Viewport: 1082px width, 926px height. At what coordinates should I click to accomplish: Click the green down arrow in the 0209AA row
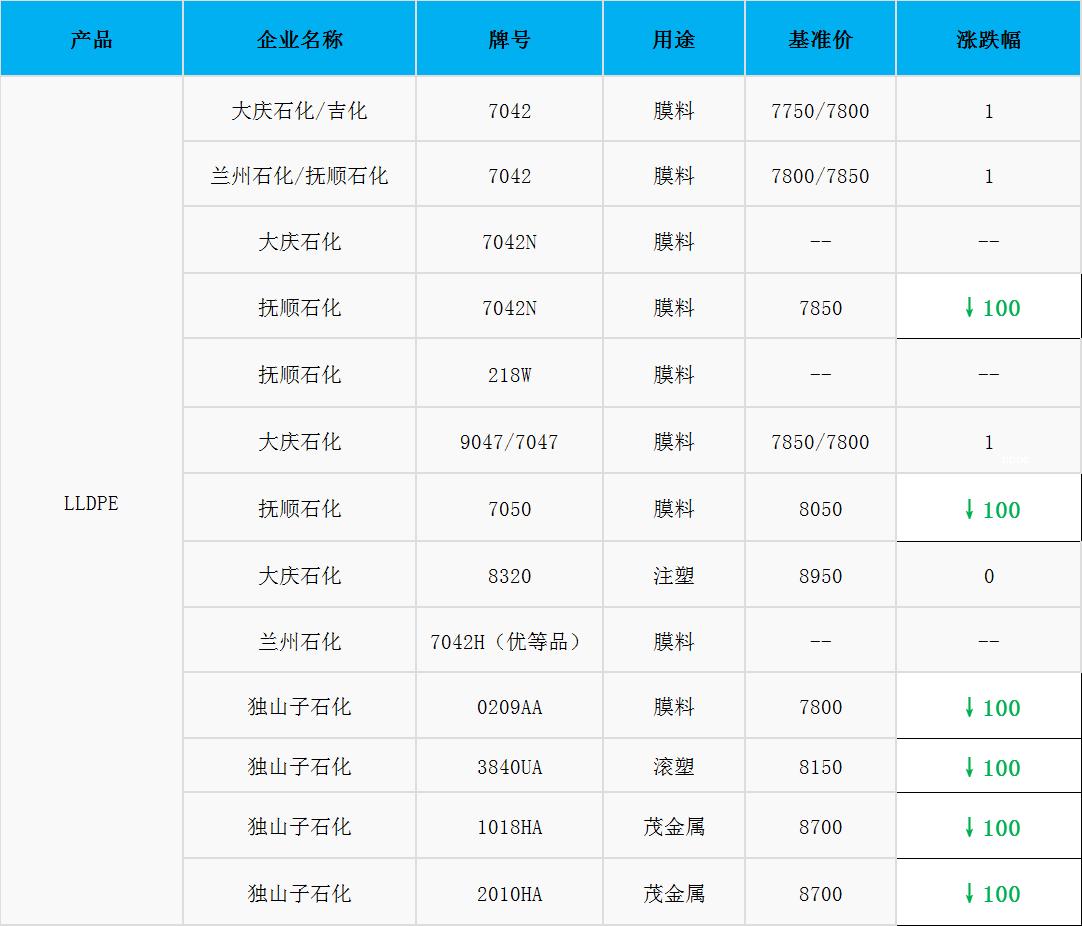[969, 707]
